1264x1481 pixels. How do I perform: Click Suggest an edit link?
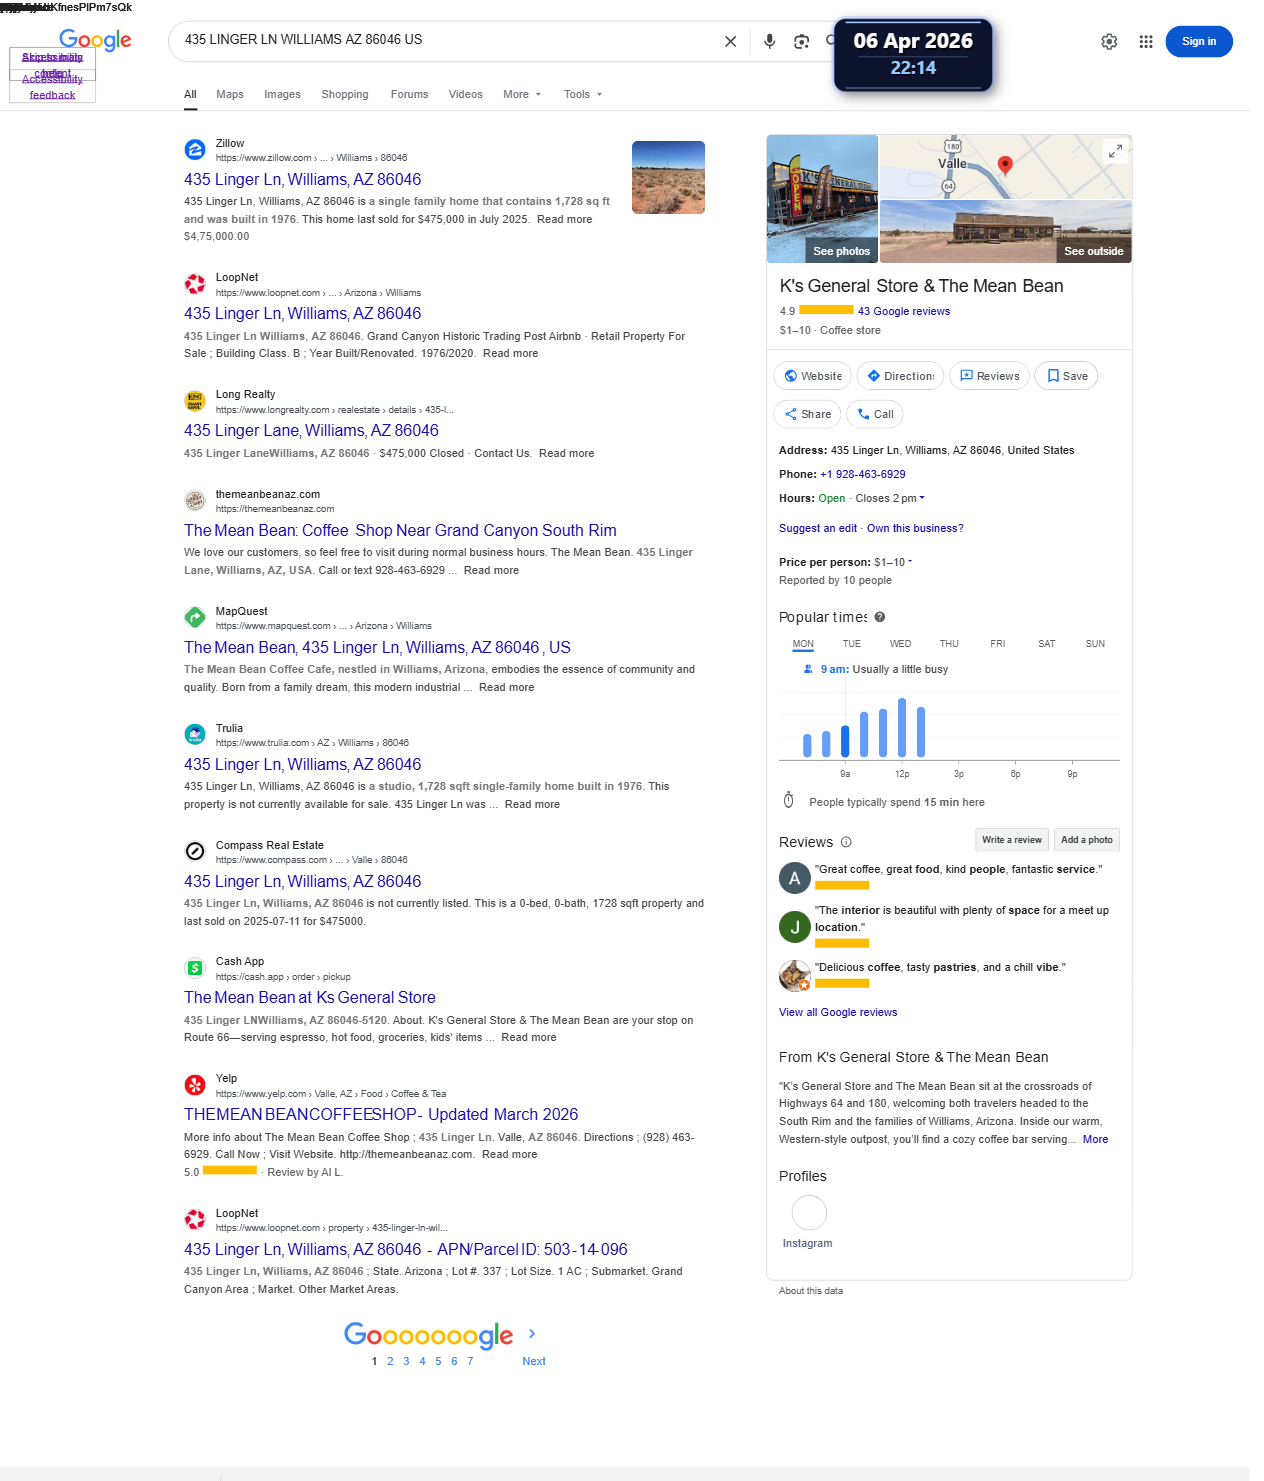[x=818, y=528]
